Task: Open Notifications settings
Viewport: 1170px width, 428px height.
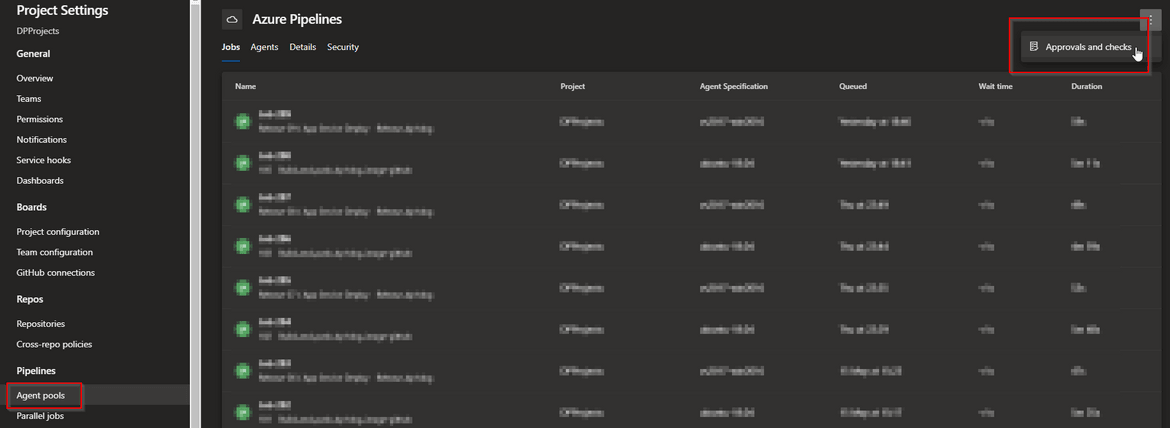Action: click(42, 139)
